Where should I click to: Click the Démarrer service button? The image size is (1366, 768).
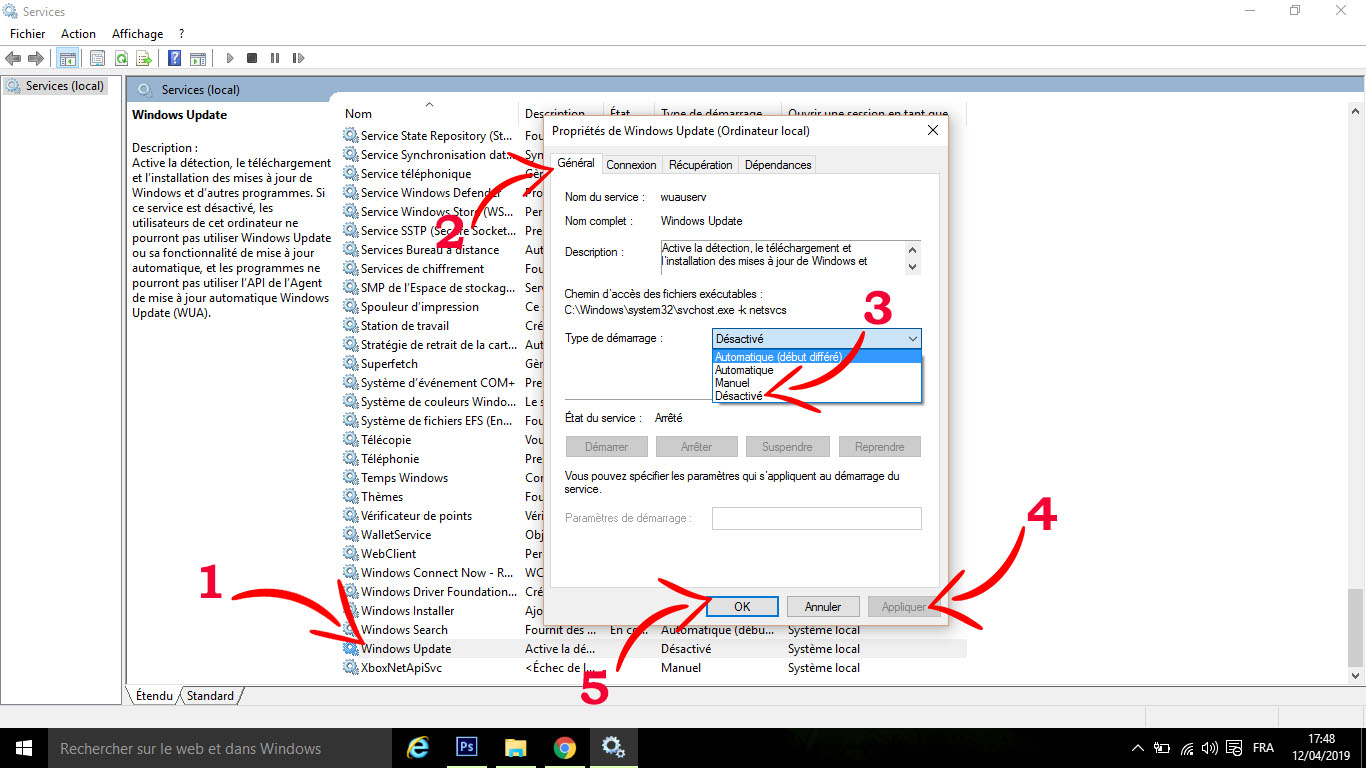click(x=607, y=447)
